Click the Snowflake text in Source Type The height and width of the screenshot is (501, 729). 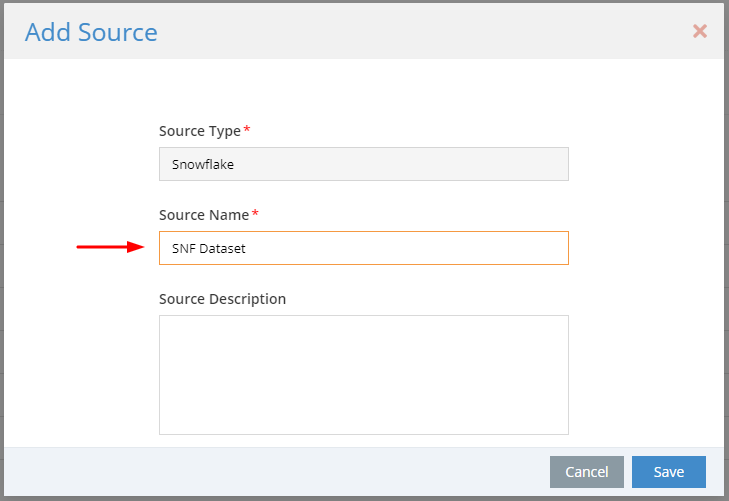[x=203, y=165]
